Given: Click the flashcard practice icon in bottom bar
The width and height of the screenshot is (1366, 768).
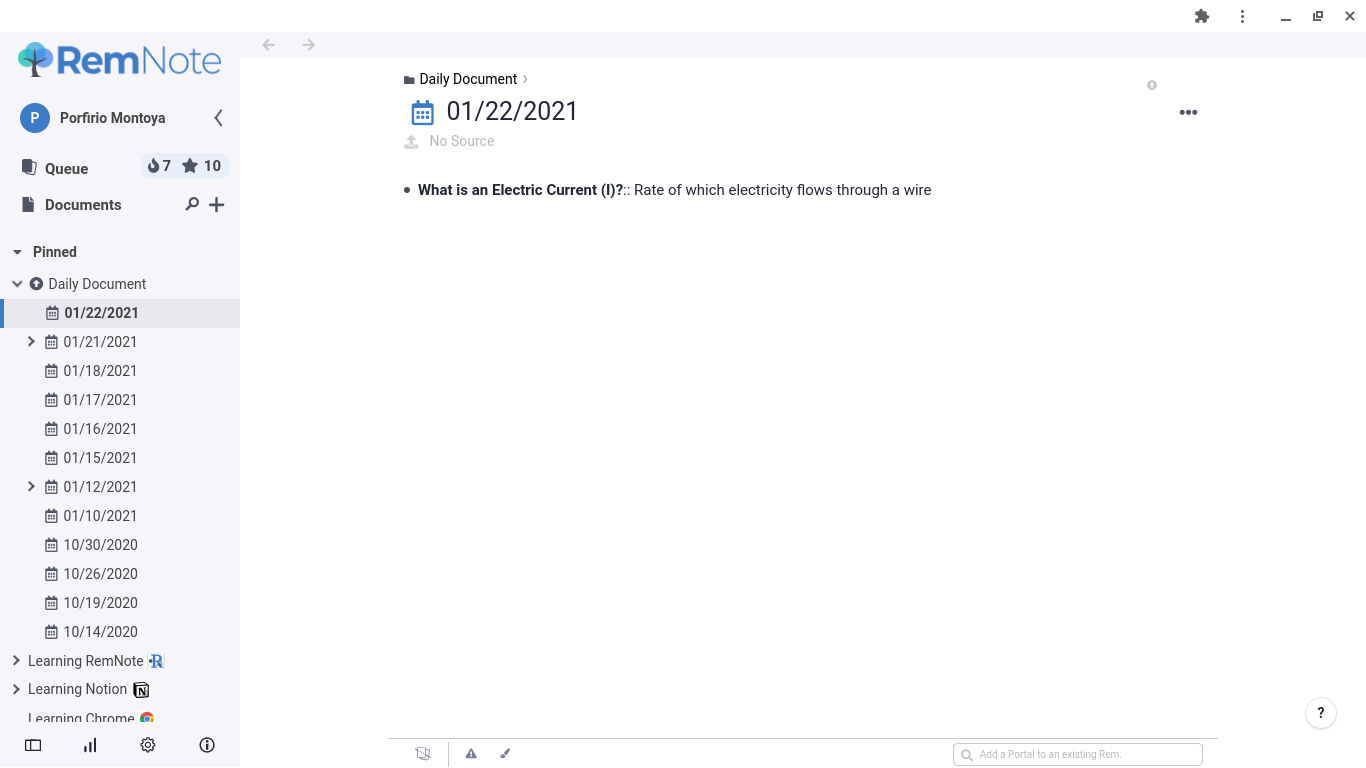Looking at the screenshot, I should coord(423,754).
